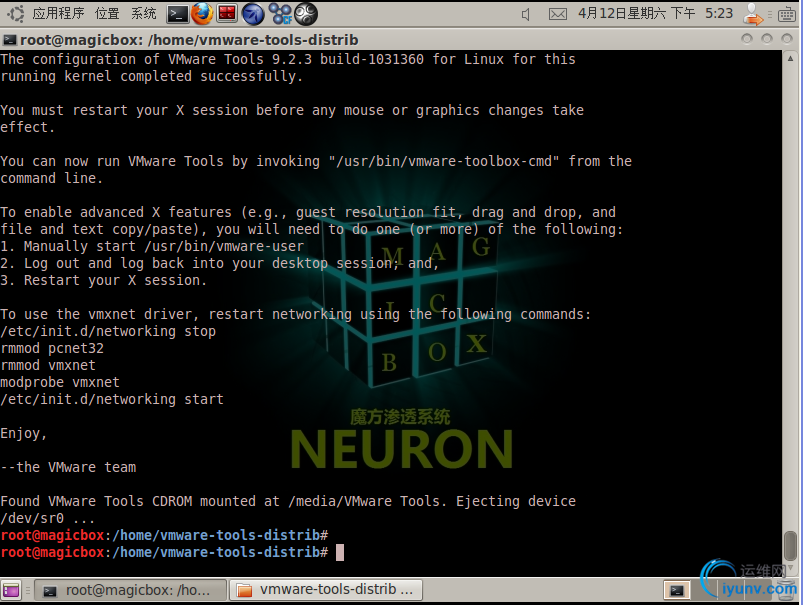Click the line starting "Found VMware Tools CDROM"
Image resolution: width=803 pixels, height=605 pixels.
point(288,501)
